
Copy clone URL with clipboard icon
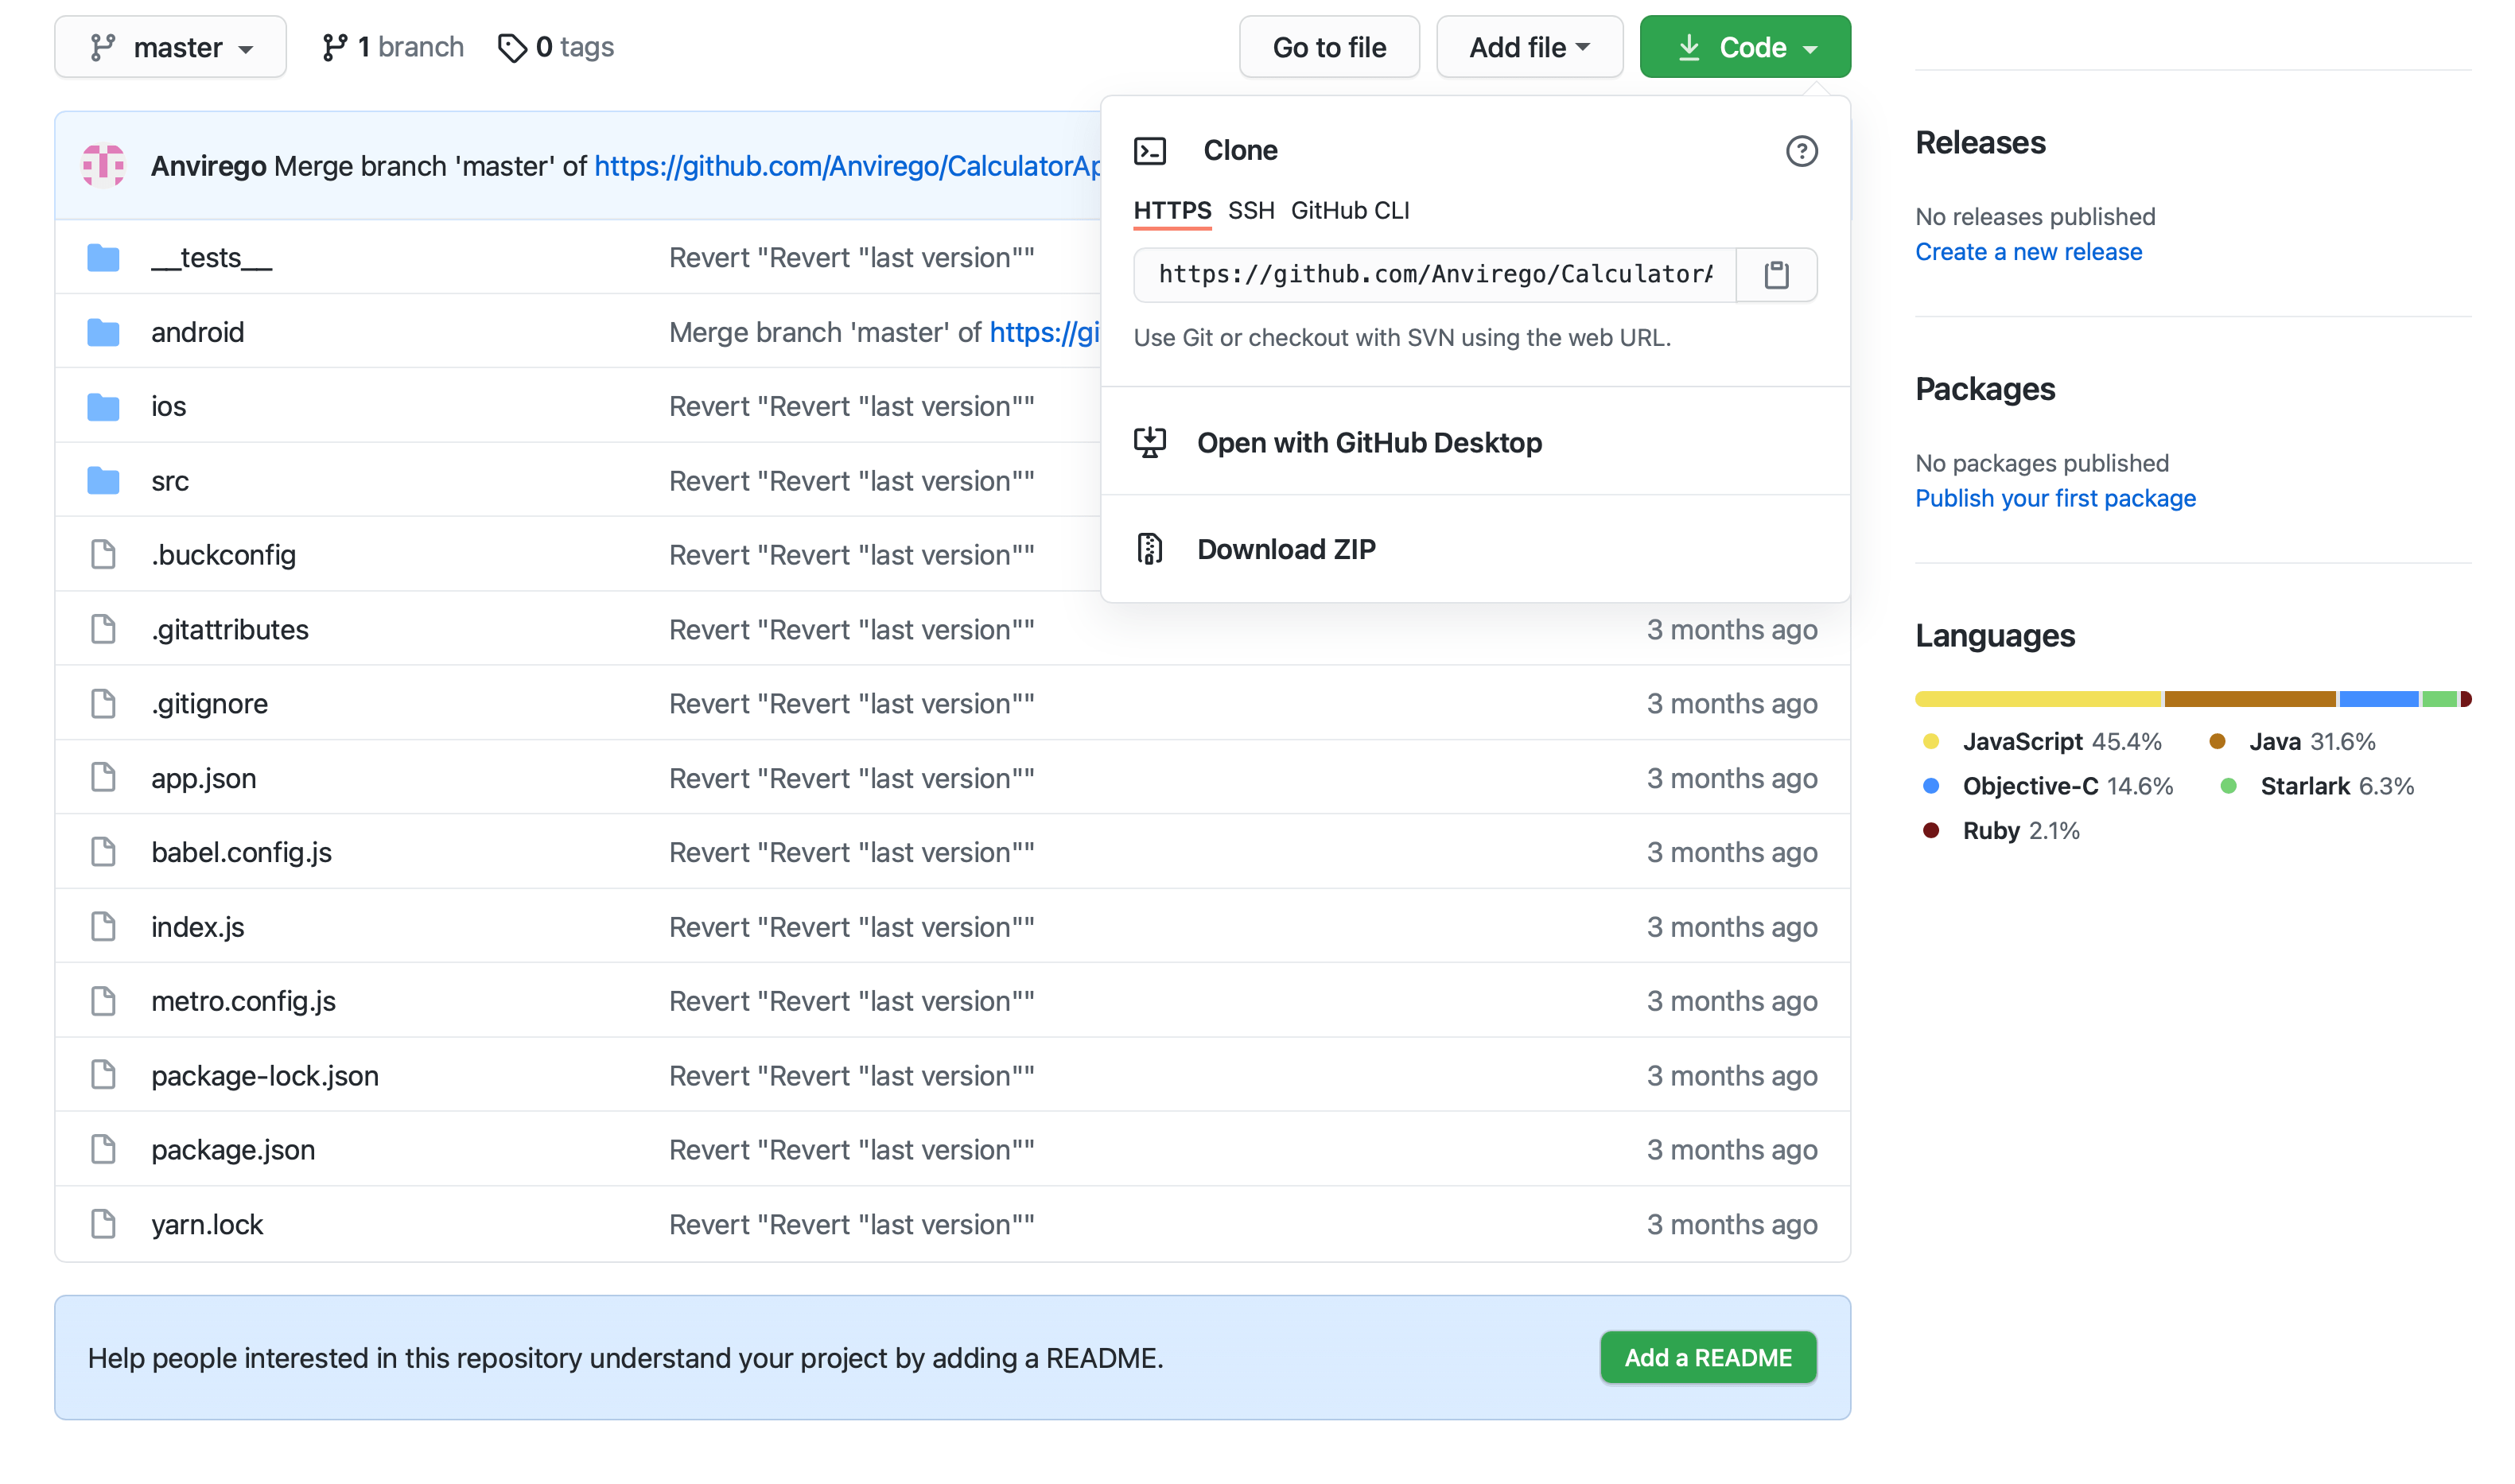pyautogui.click(x=1776, y=275)
